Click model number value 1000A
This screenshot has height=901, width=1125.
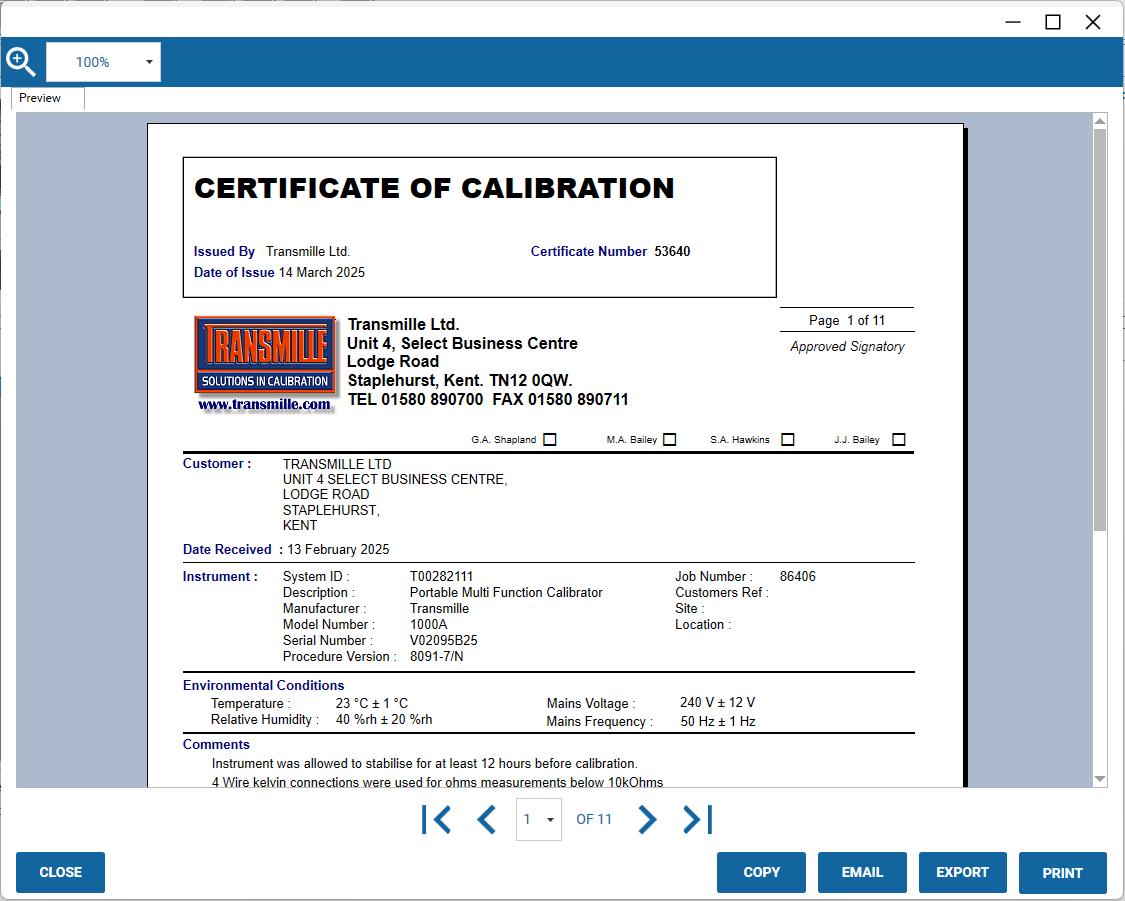[428, 625]
